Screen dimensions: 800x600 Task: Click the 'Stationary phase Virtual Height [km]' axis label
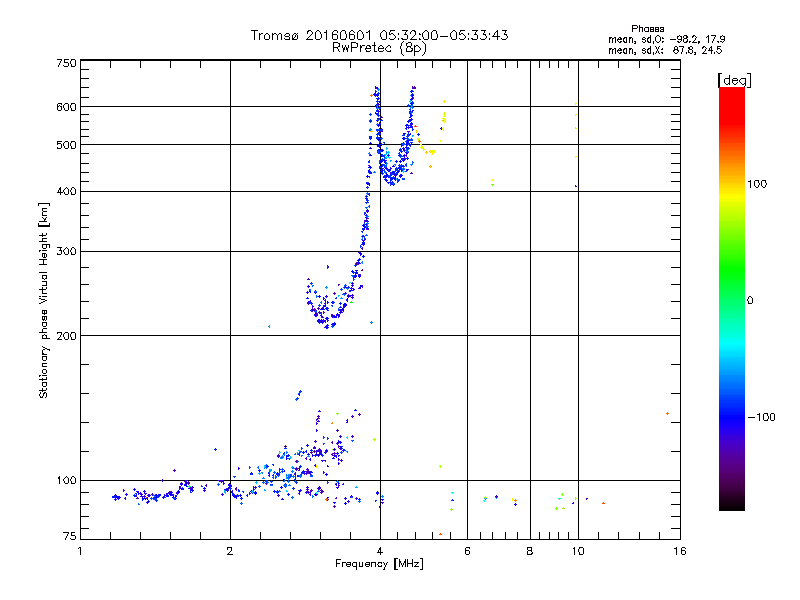pos(44,300)
